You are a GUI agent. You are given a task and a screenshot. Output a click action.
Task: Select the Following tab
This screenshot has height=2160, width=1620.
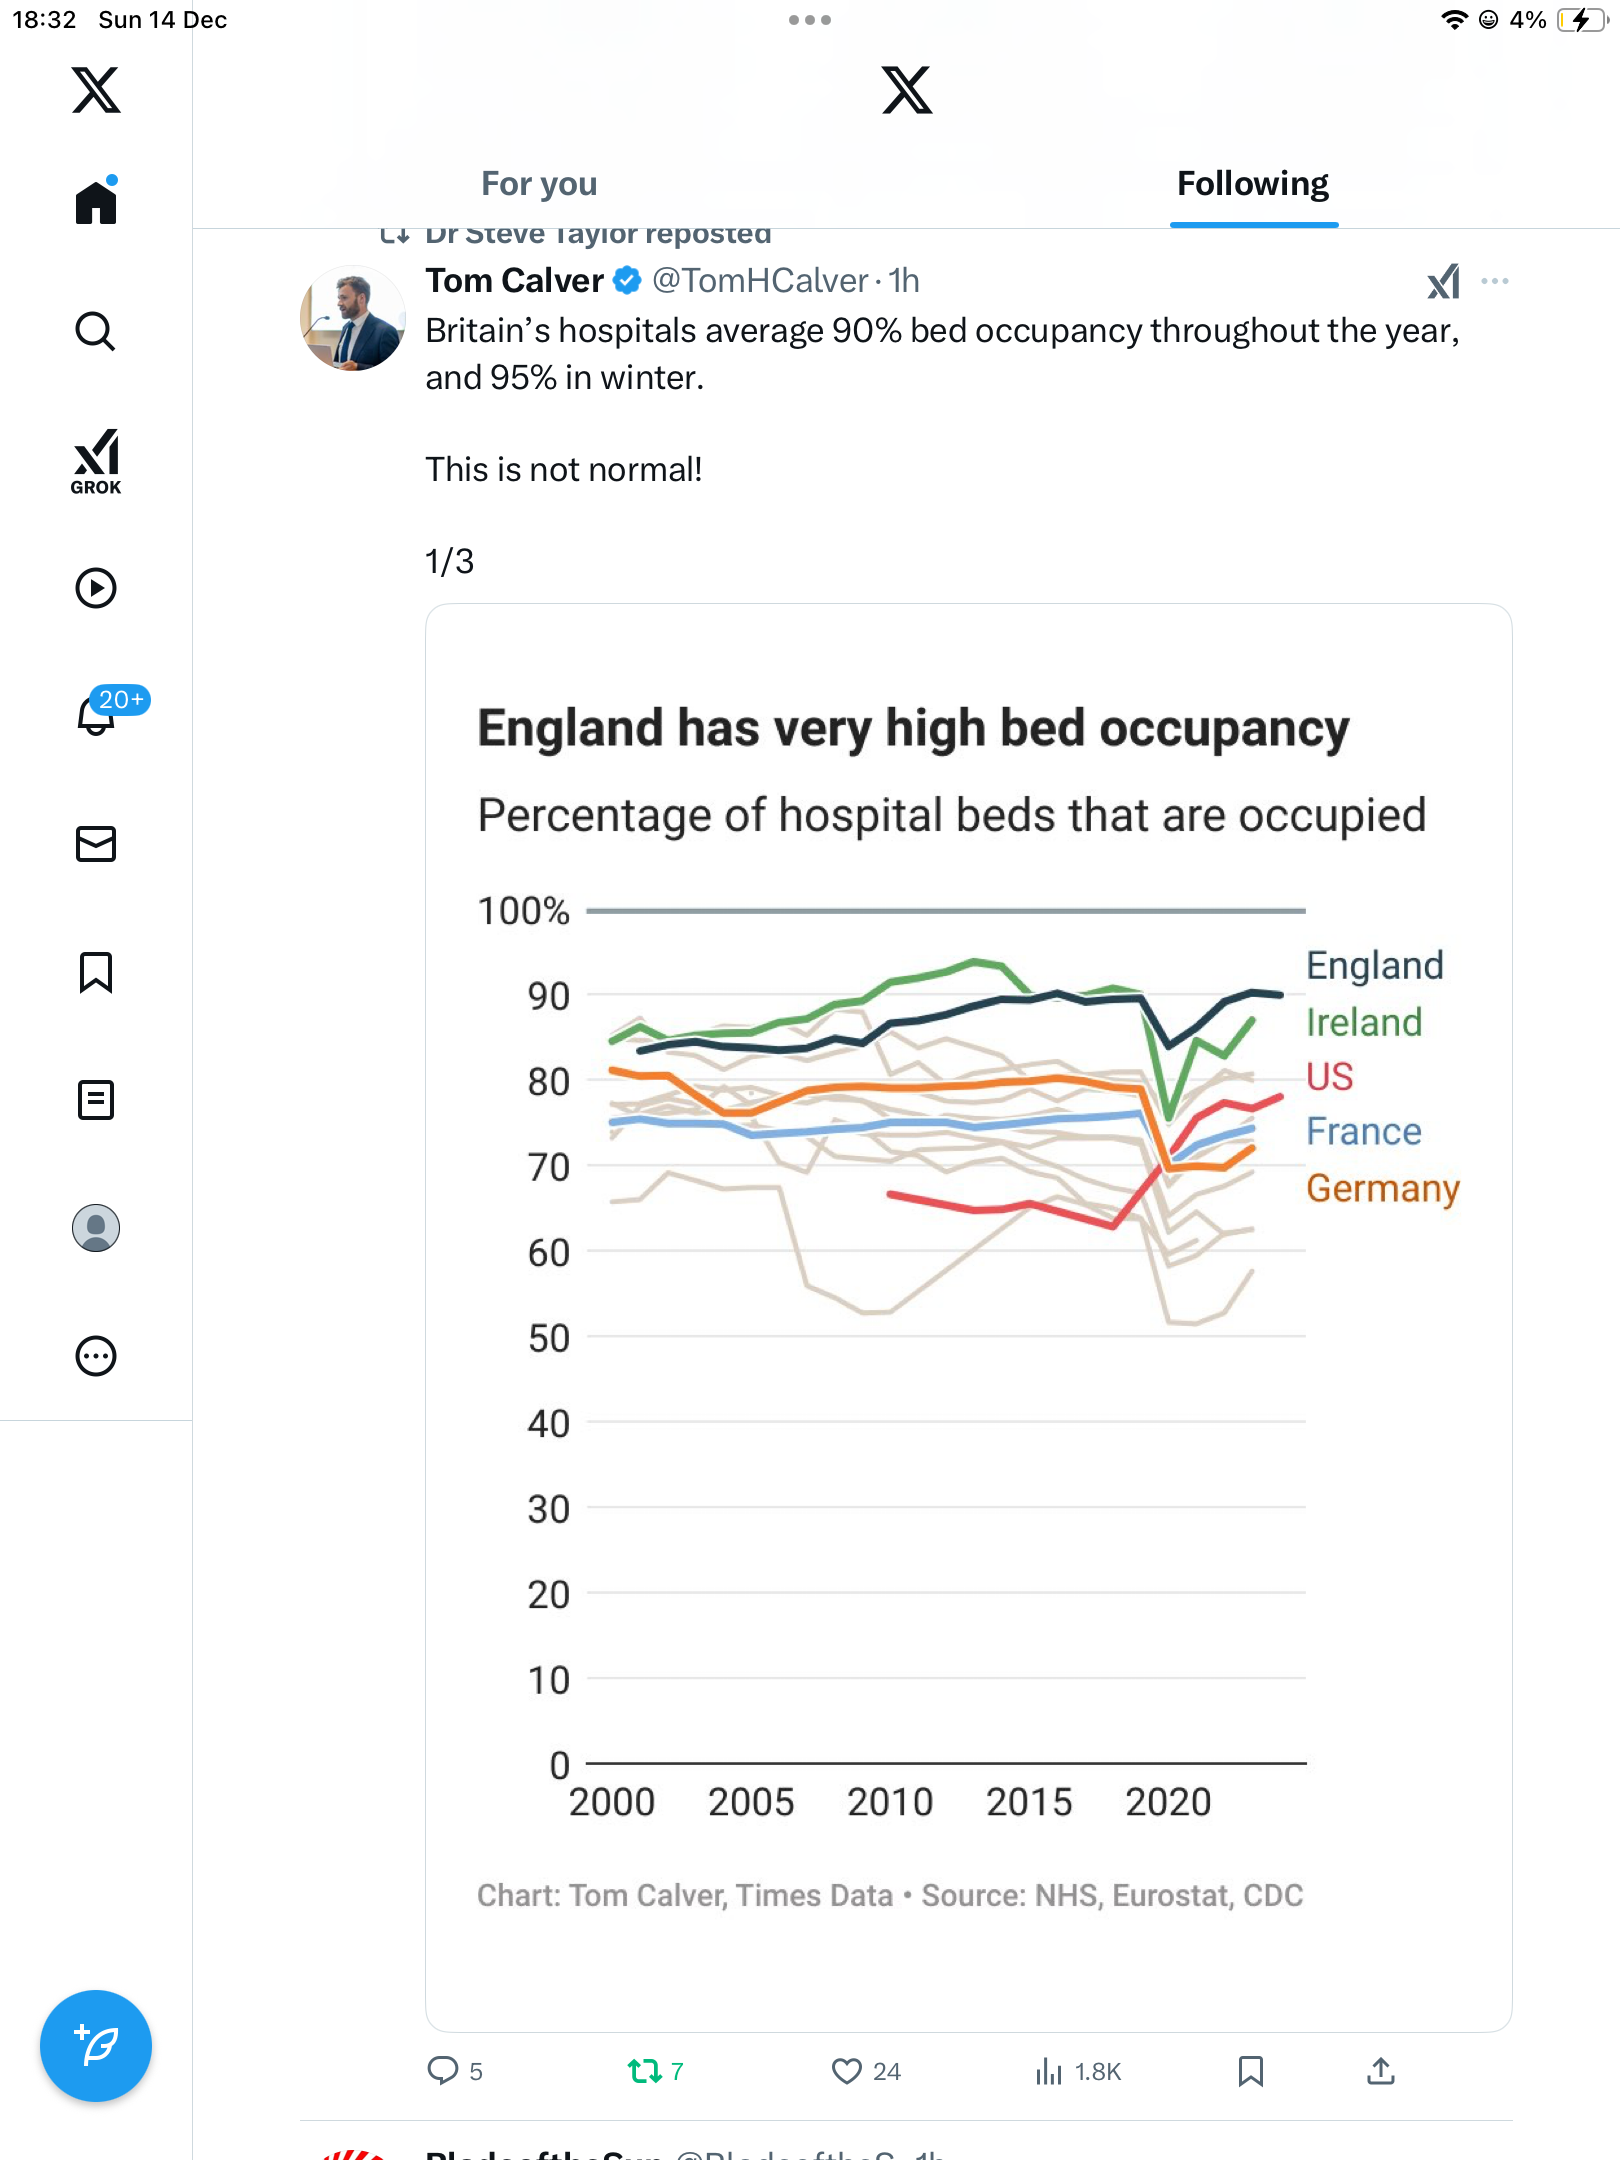click(1253, 184)
